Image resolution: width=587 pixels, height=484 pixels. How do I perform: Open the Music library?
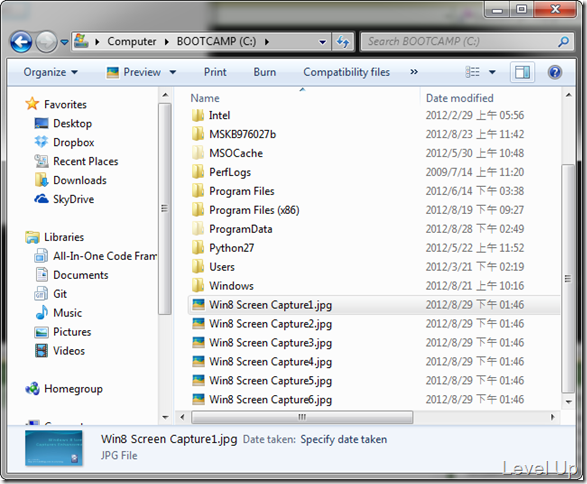(58, 313)
